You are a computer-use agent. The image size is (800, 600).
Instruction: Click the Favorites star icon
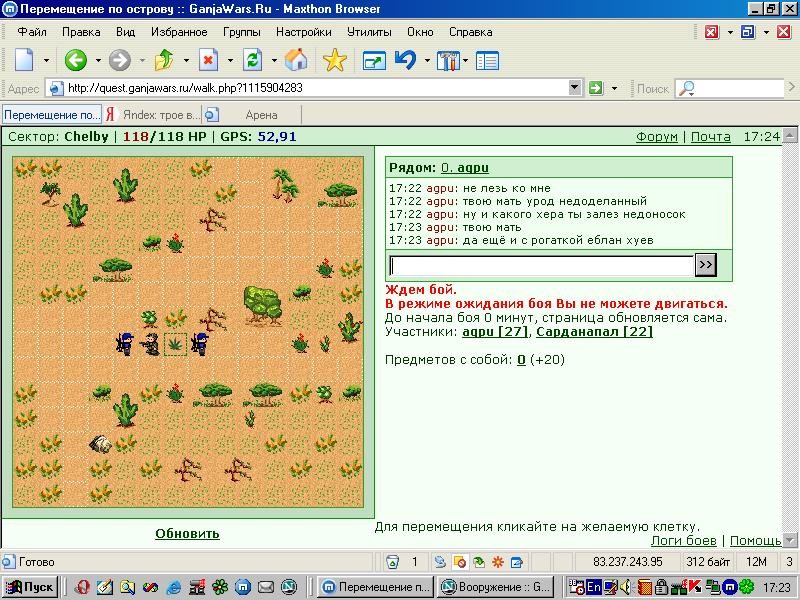(335, 61)
